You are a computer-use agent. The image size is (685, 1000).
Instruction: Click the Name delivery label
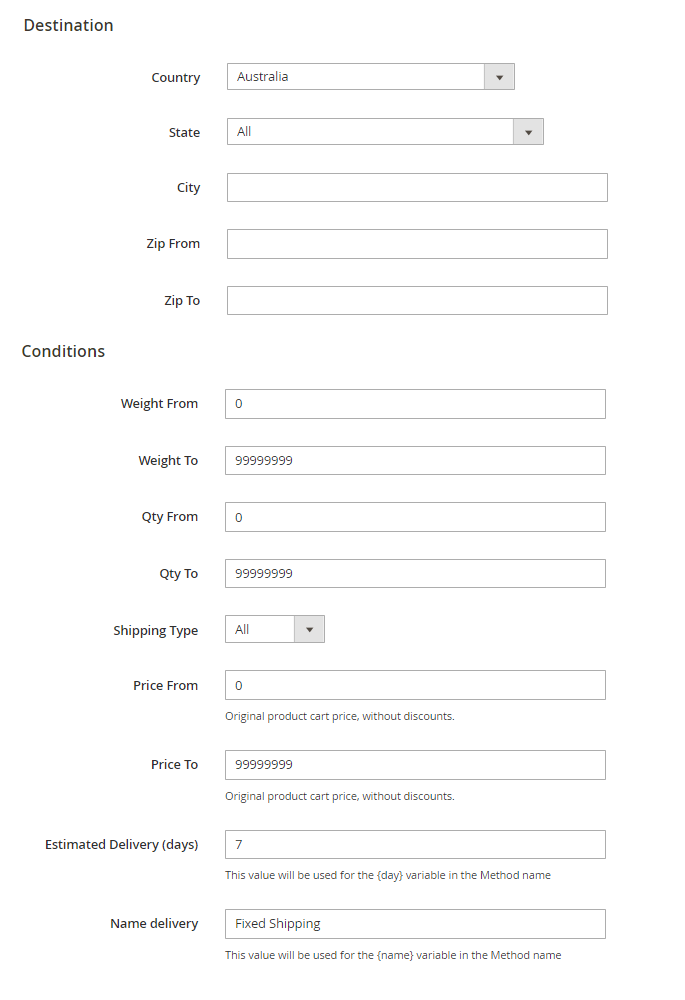154,924
